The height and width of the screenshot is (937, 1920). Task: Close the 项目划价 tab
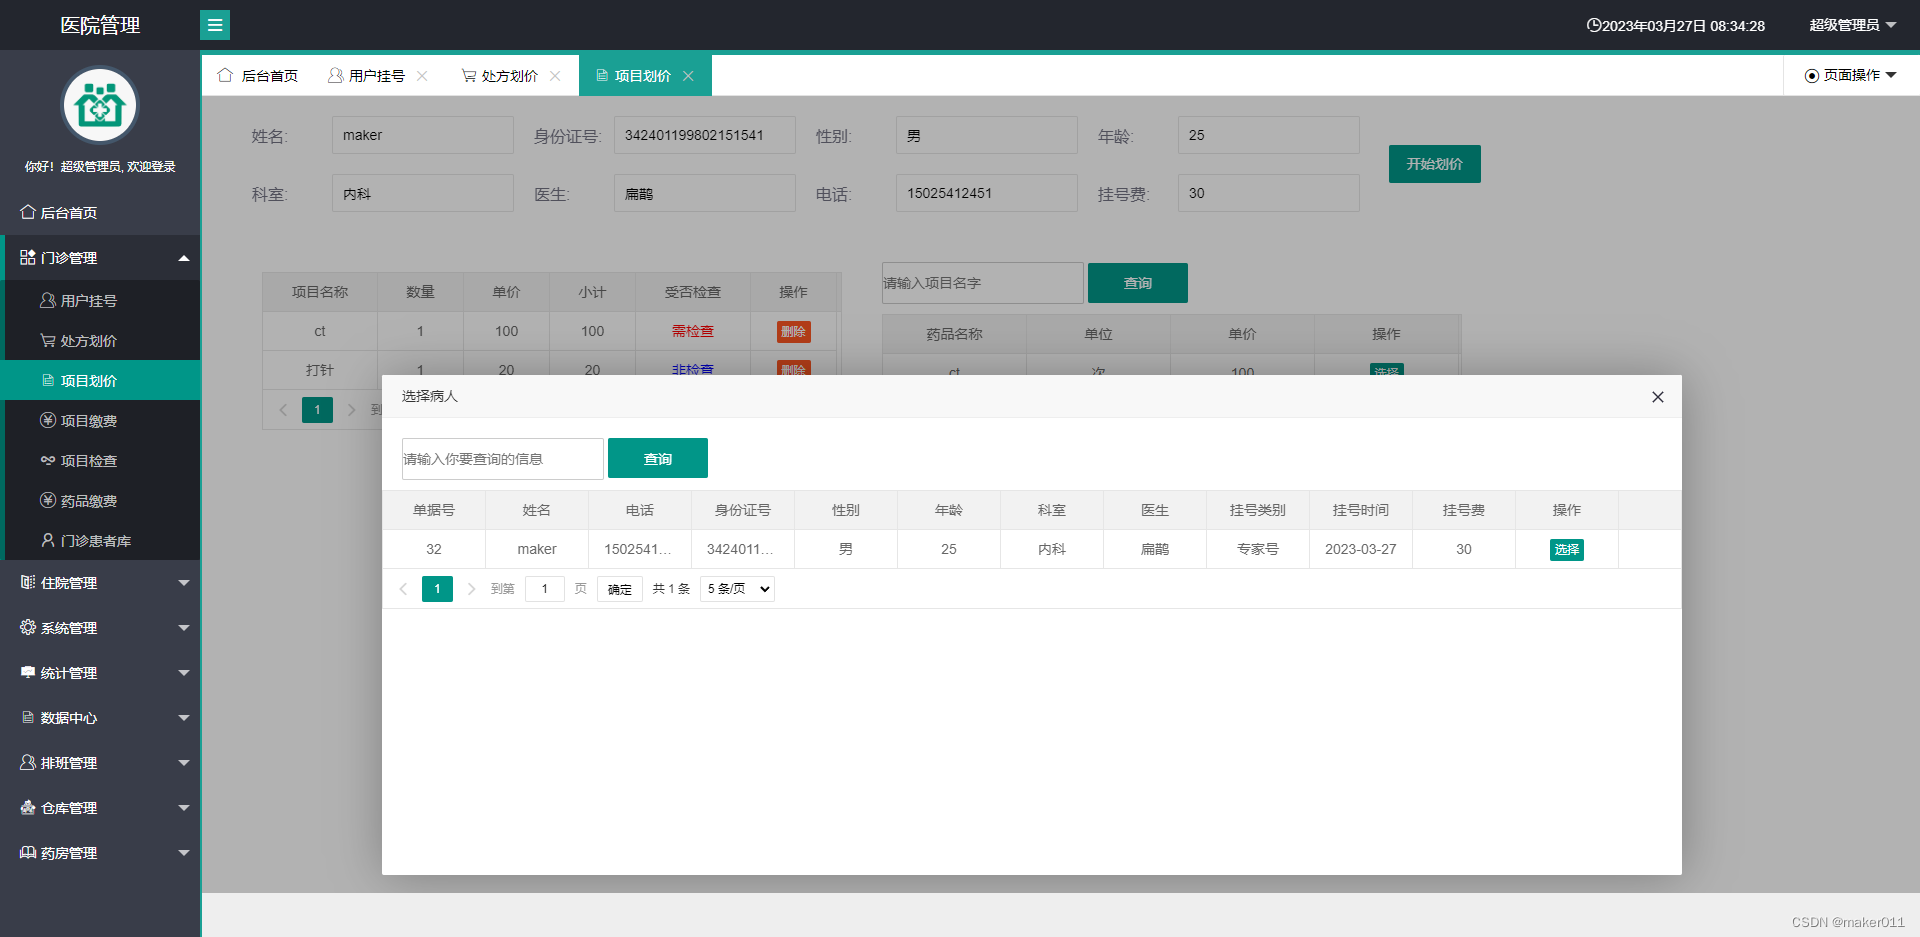(x=688, y=76)
